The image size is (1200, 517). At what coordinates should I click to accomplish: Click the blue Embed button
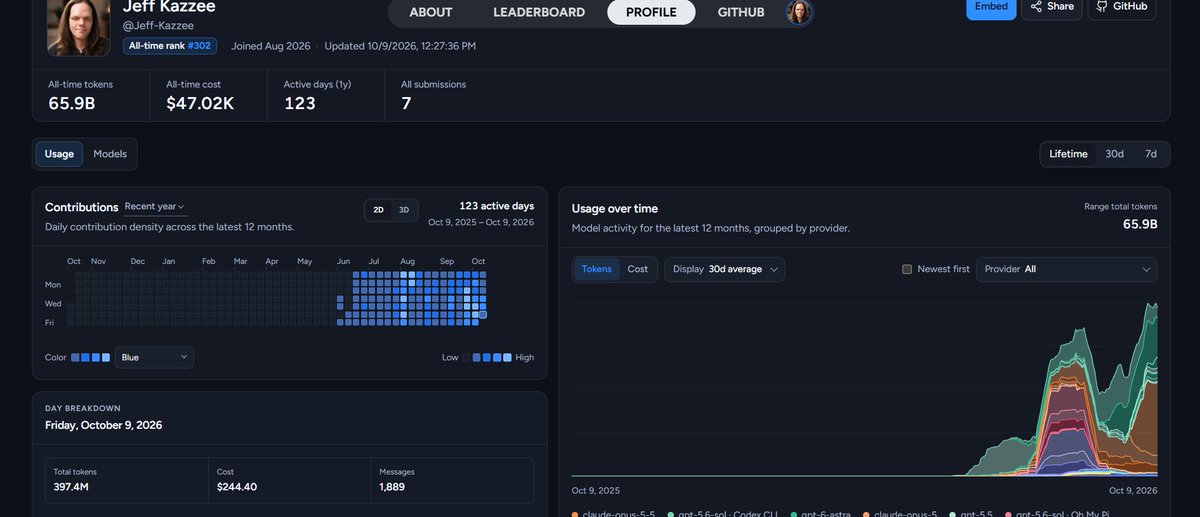point(992,7)
